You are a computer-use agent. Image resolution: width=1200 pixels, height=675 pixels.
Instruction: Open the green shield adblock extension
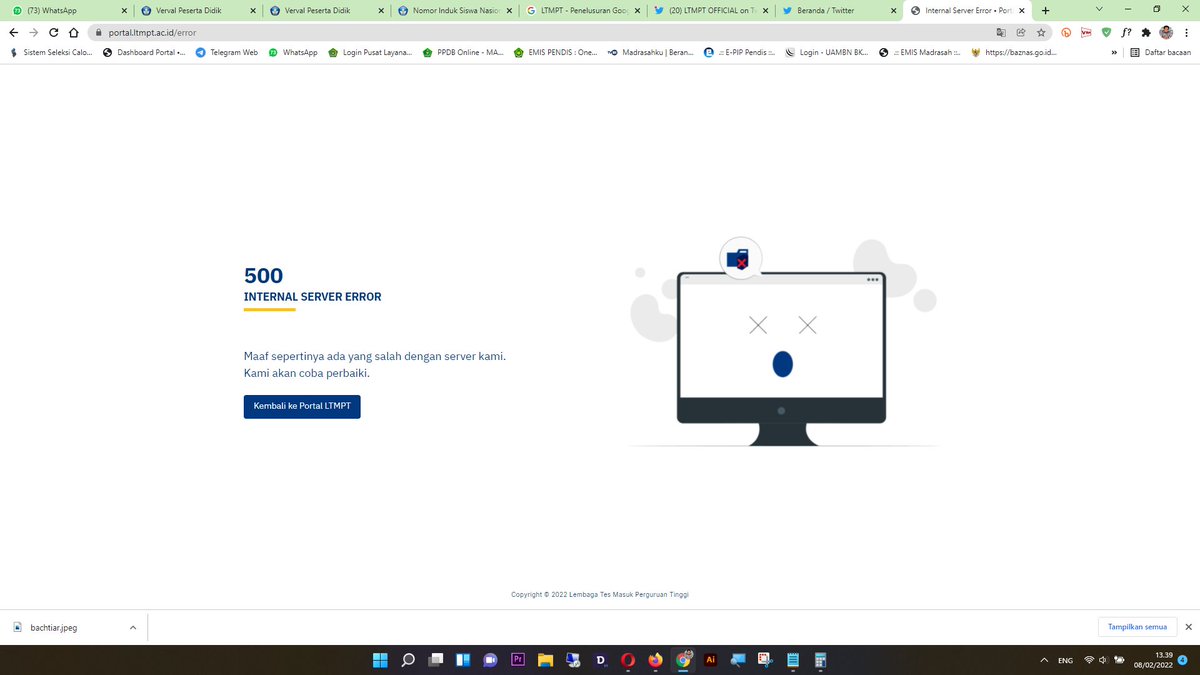point(1106,32)
